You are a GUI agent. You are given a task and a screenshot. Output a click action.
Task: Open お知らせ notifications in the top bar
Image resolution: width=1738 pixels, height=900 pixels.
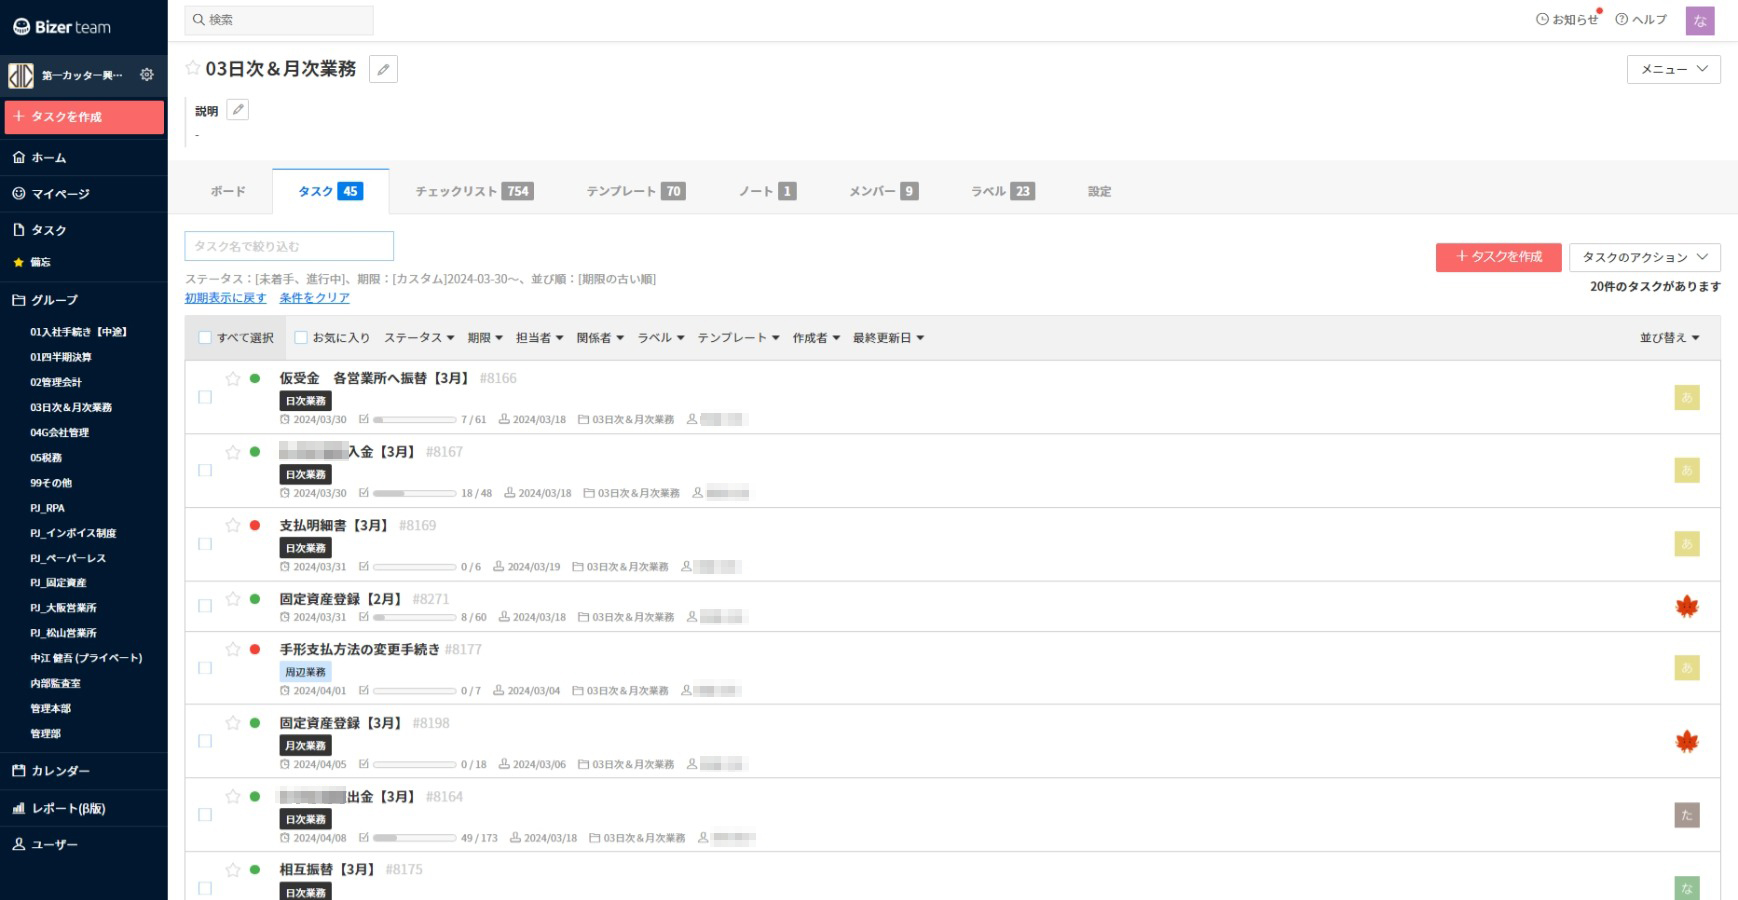coord(1567,19)
